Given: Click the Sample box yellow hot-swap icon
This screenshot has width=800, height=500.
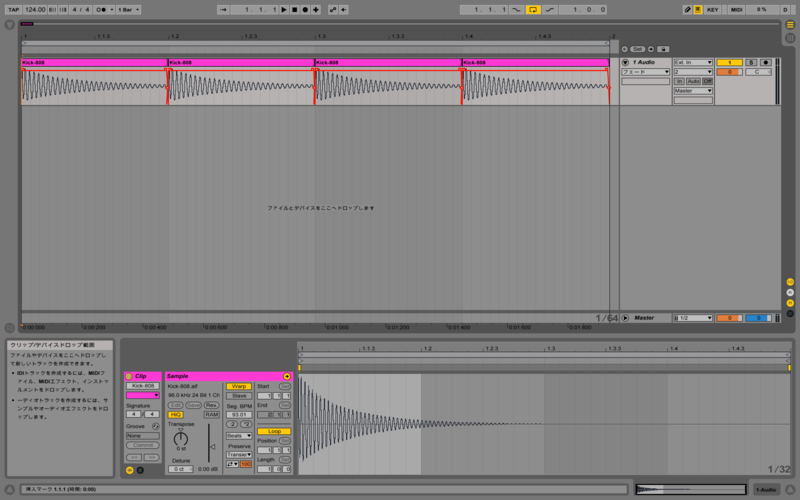Looking at the screenshot, I should (287, 377).
